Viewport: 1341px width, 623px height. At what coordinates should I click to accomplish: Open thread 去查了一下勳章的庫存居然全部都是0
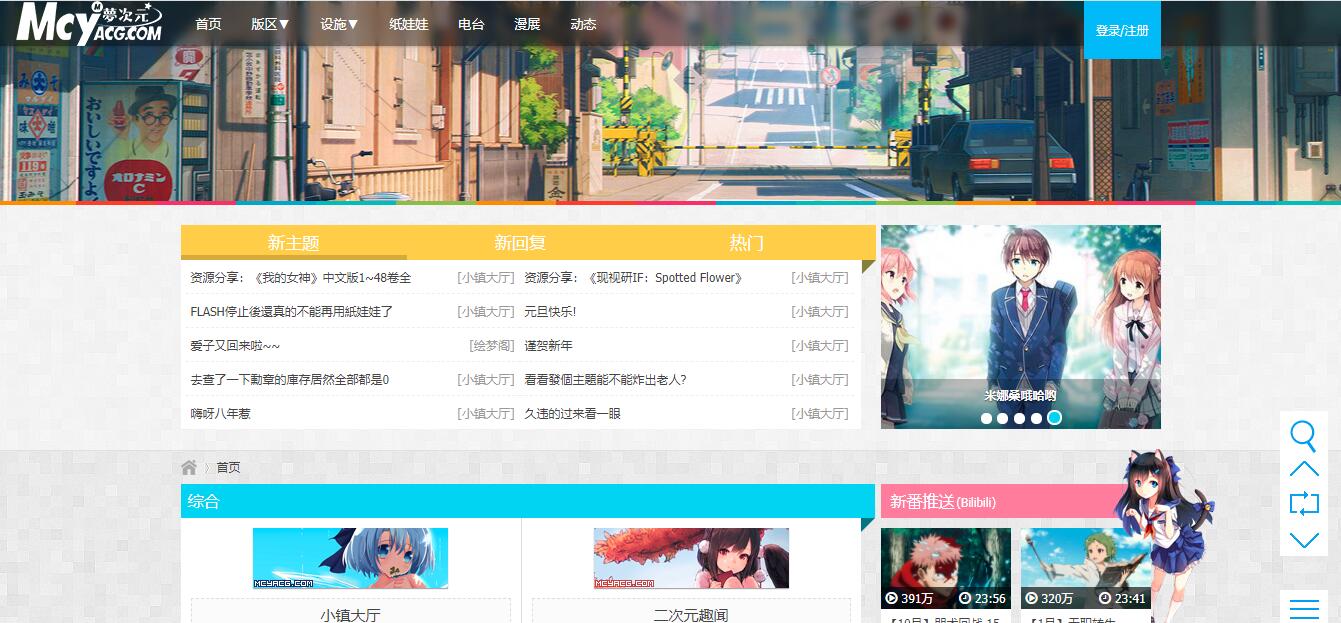(289, 380)
